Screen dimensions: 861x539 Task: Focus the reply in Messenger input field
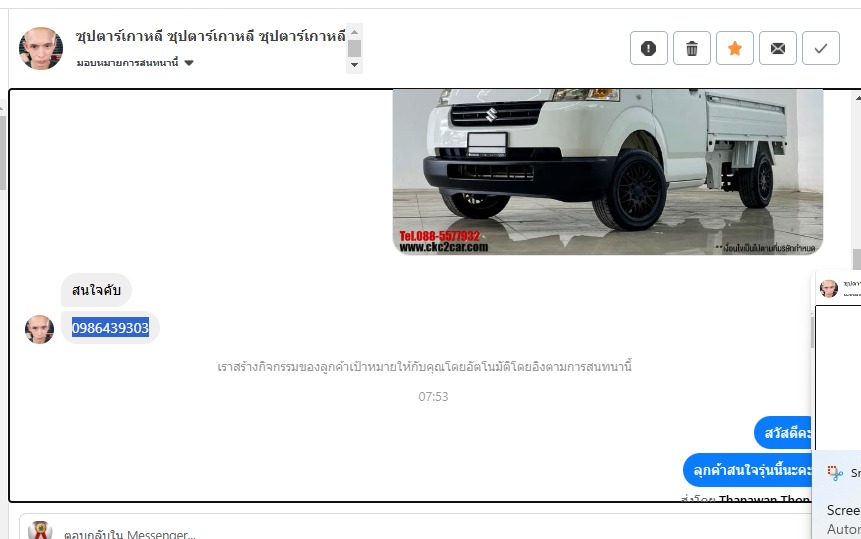417,534
